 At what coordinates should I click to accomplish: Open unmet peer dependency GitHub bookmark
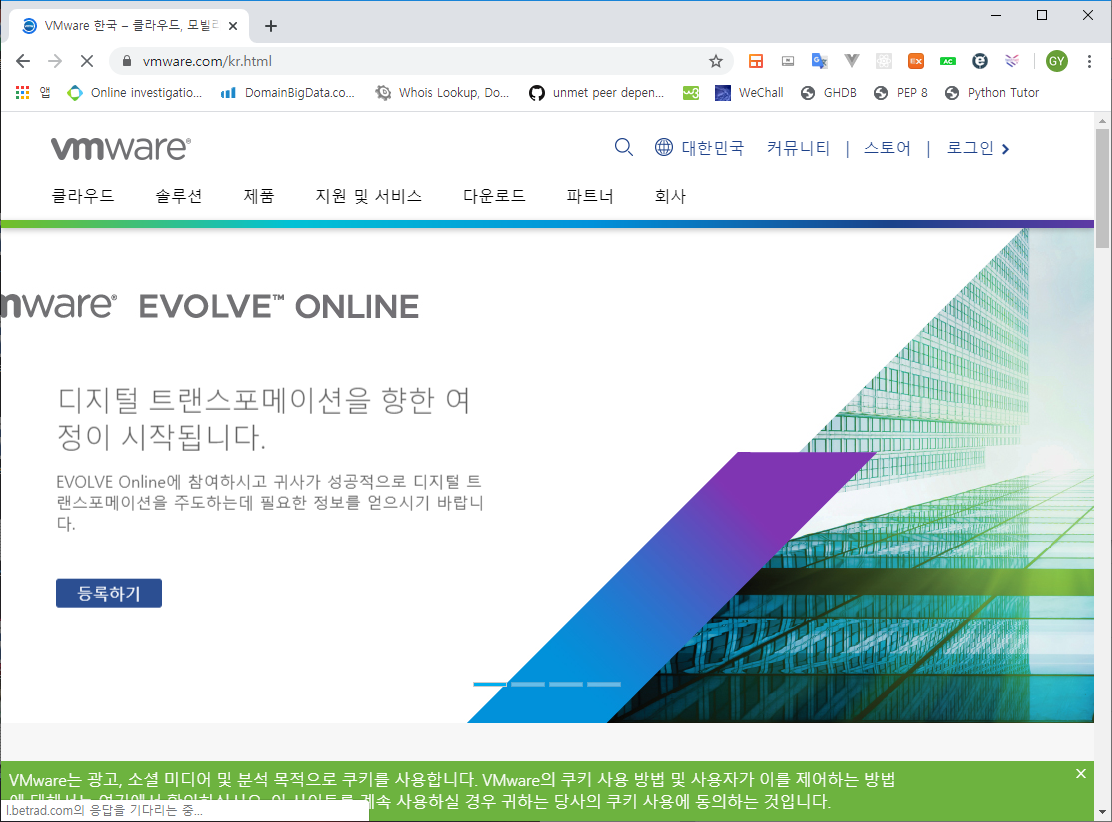[x=596, y=92]
